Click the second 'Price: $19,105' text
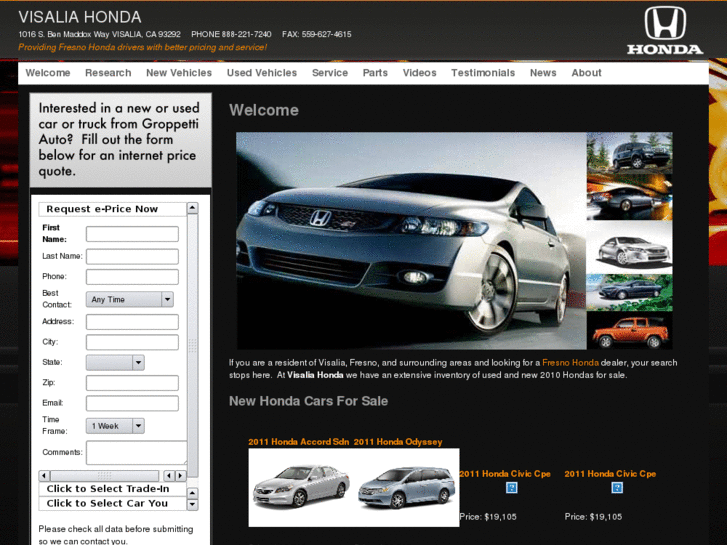The width and height of the screenshot is (727, 545). click(593, 517)
